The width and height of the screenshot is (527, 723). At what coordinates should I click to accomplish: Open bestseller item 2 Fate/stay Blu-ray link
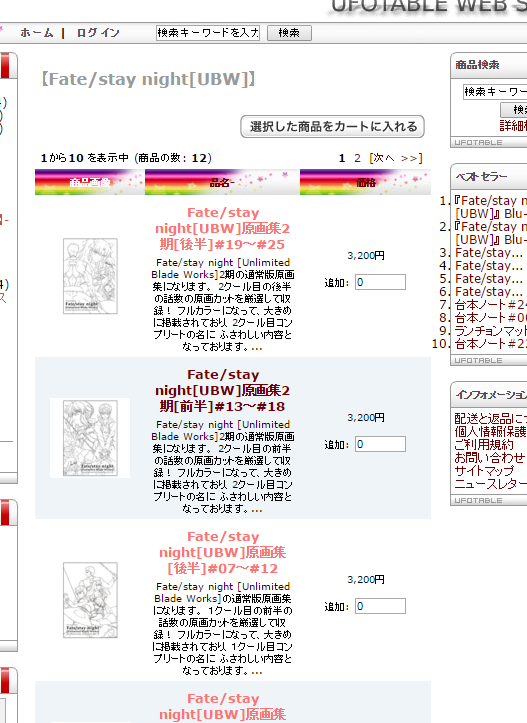(x=491, y=233)
